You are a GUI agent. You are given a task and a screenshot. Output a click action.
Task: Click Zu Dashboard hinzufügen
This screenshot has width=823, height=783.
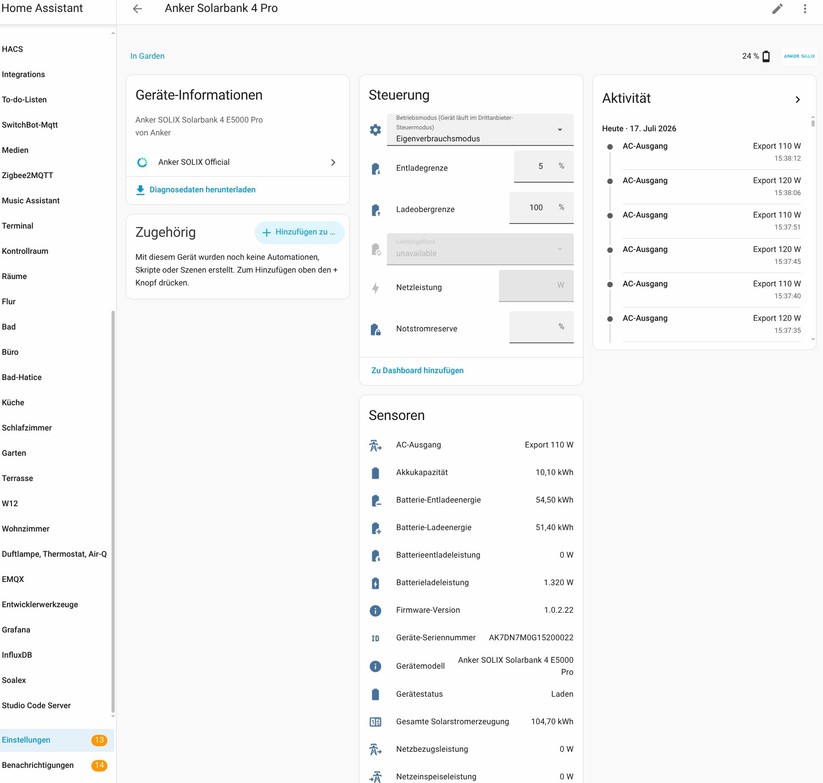pyautogui.click(x=417, y=371)
